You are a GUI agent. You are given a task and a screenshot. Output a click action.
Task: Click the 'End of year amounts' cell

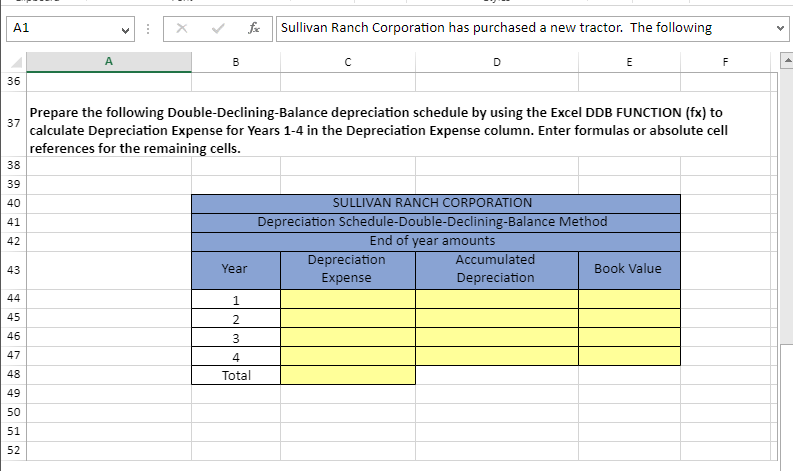point(436,241)
